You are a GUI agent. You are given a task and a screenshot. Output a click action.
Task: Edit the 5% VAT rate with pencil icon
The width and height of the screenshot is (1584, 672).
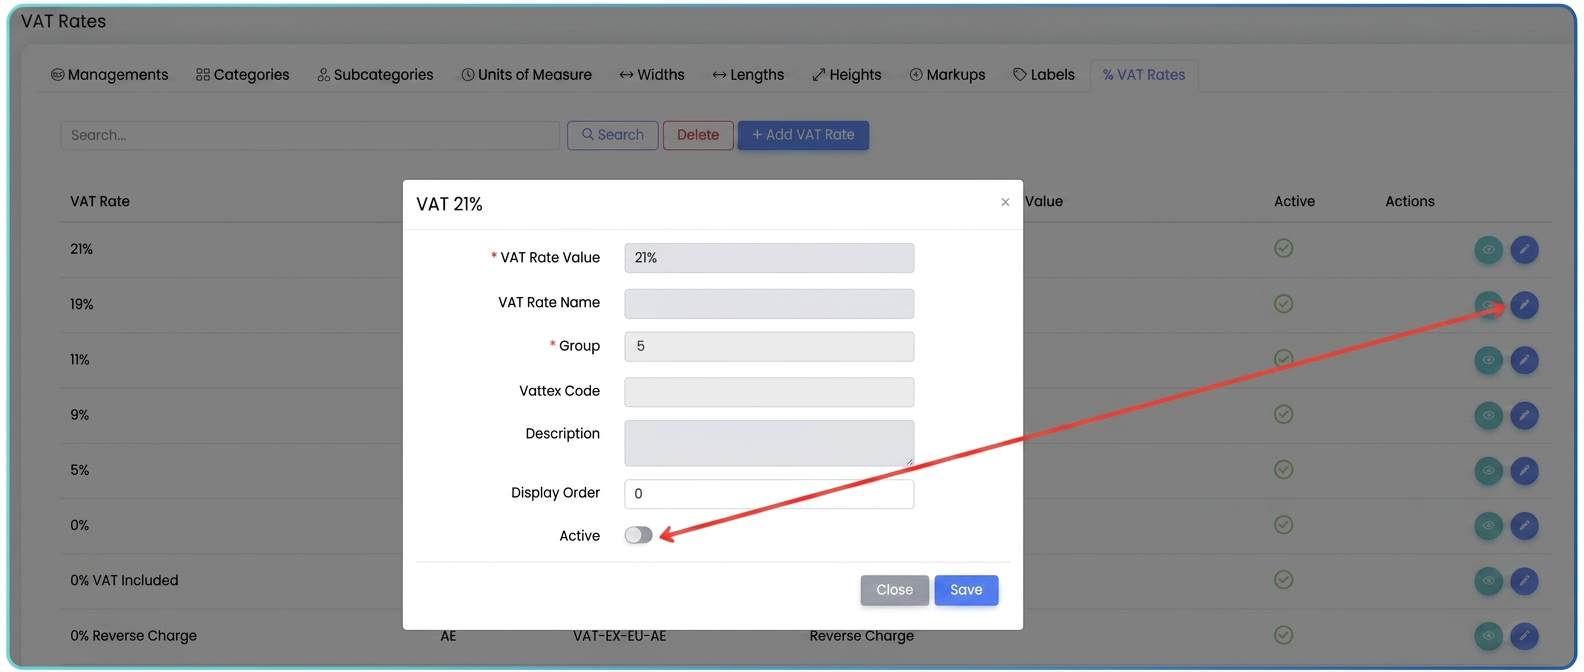(x=1524, y=470)
